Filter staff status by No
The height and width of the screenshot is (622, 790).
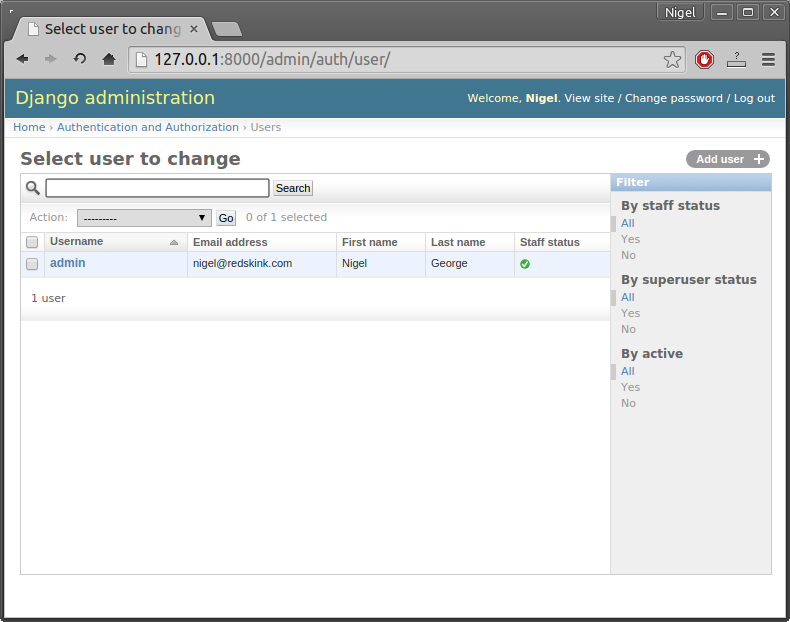pyautogui.click(x=628, y=255)
